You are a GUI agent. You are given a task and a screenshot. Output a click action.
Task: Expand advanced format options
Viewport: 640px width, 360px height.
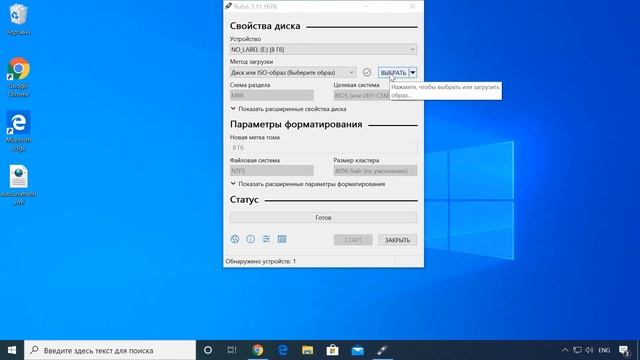tap(308, 184)
